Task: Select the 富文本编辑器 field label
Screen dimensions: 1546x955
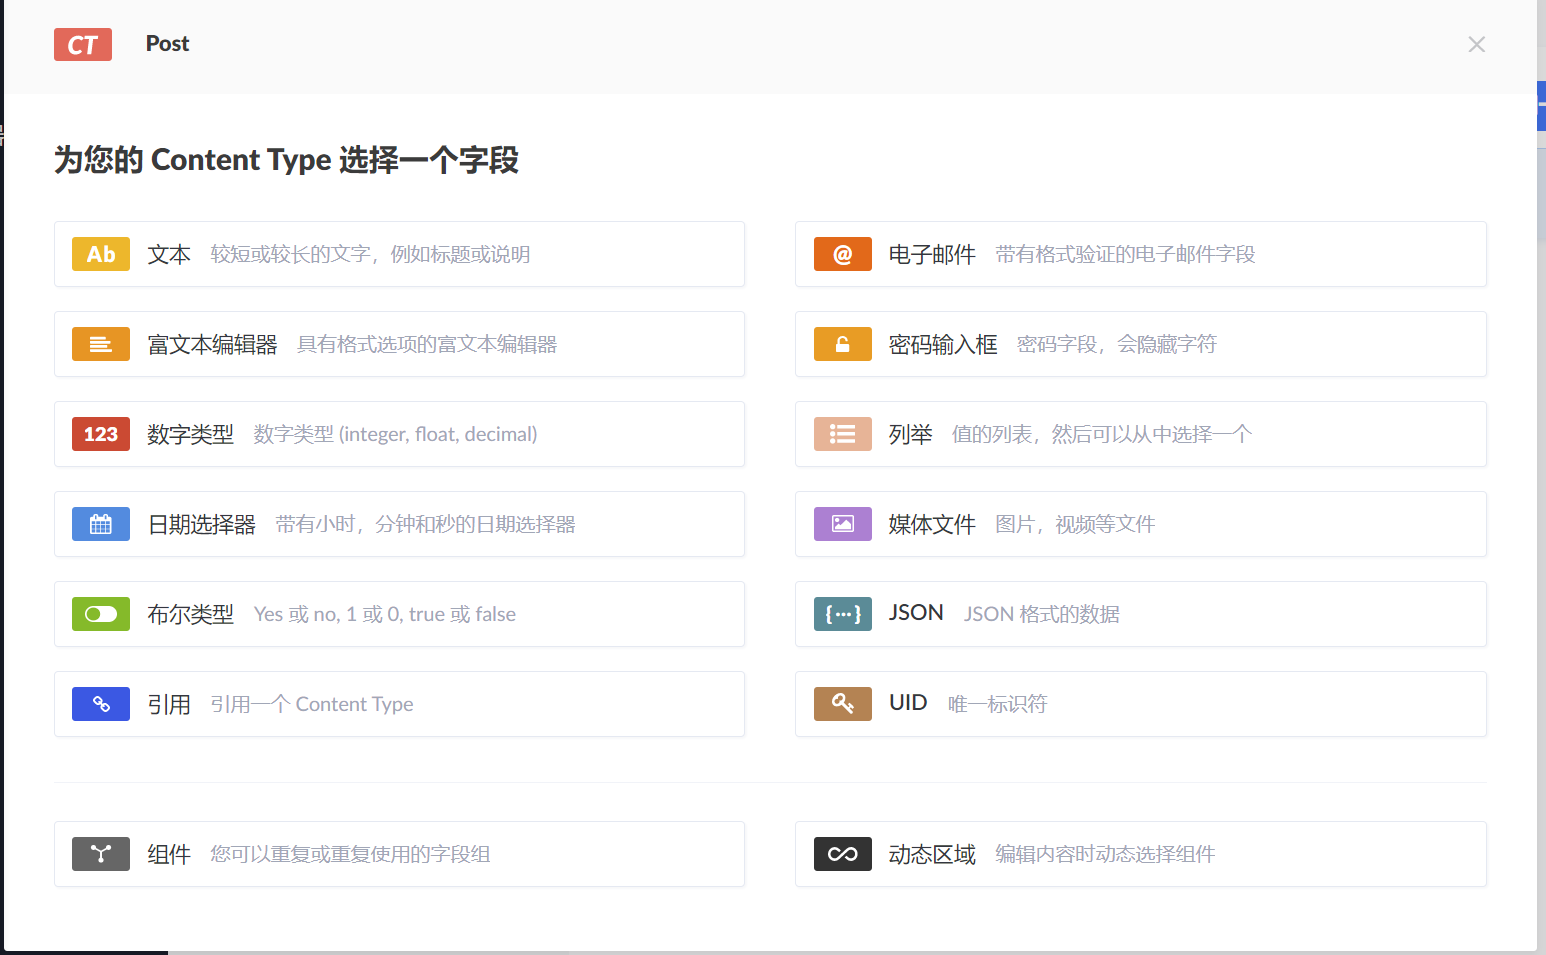Action: pos(212,344)
